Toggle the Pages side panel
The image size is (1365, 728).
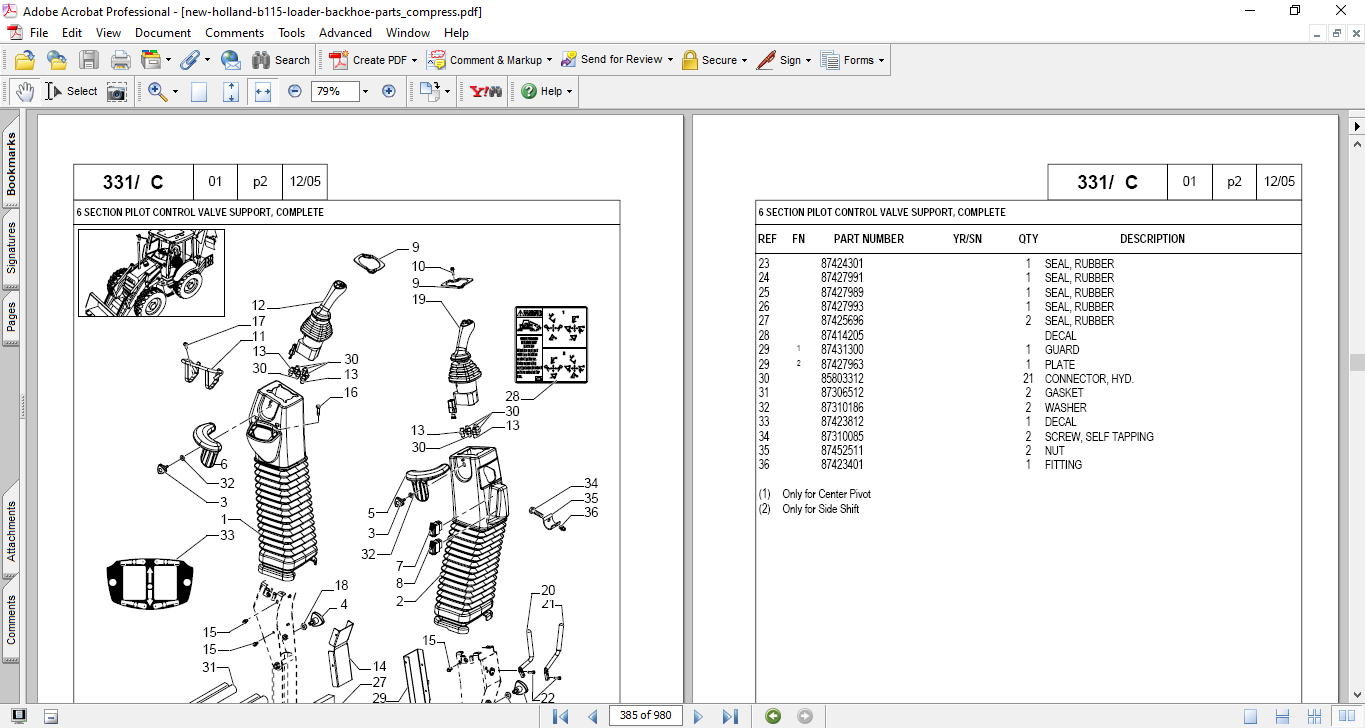coord(11,316)
